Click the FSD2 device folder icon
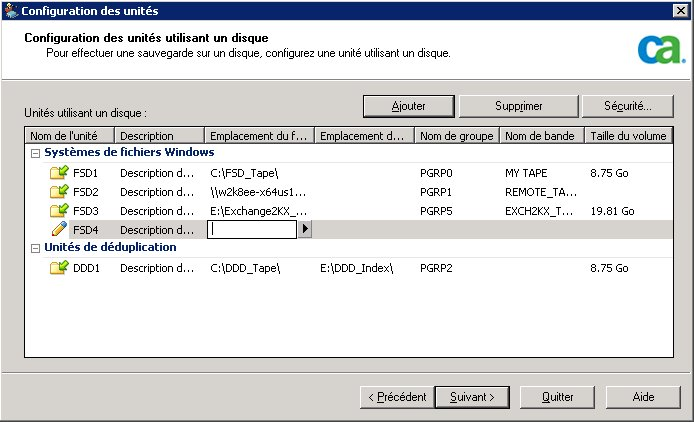Image resolution: width=694 pixels, height=422 pixels. [x=58, y=192]
